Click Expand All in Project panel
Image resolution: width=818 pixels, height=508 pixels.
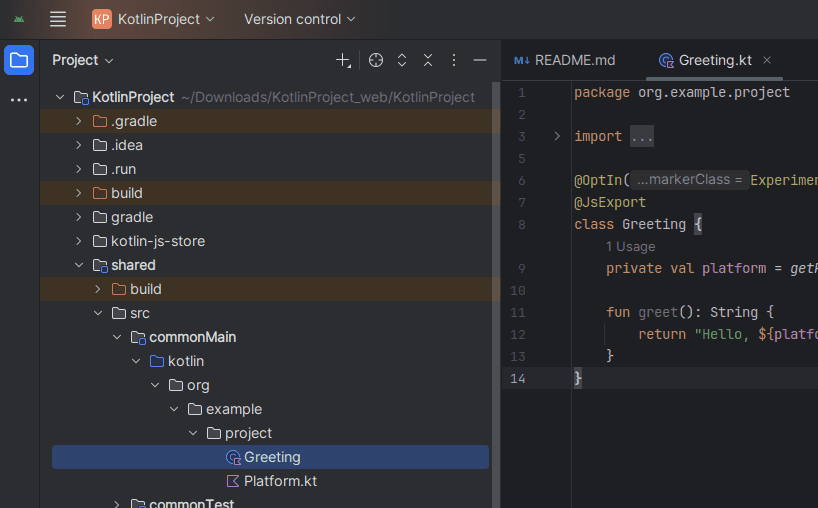point(402,60)
